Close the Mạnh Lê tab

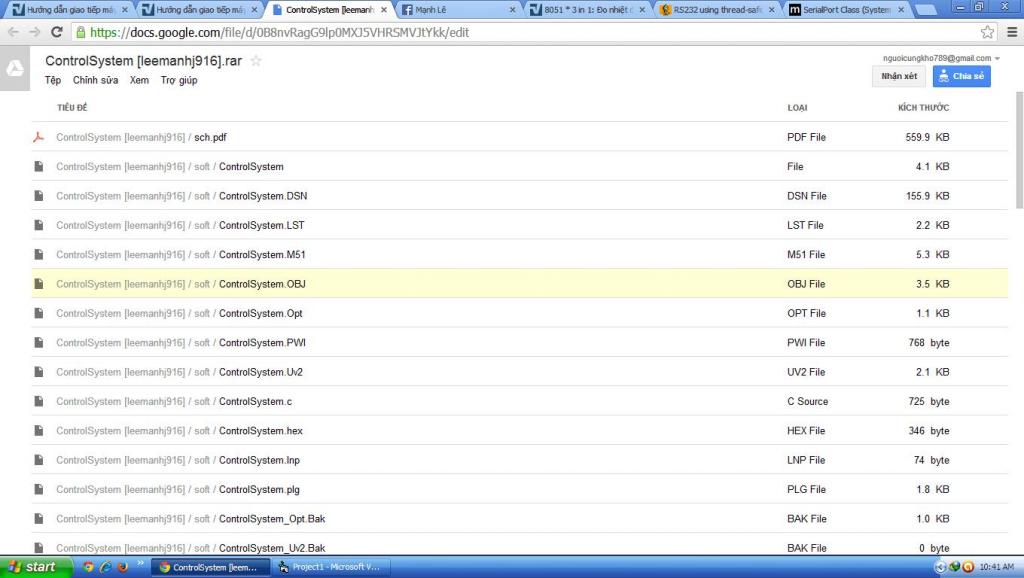coord(512,10)
